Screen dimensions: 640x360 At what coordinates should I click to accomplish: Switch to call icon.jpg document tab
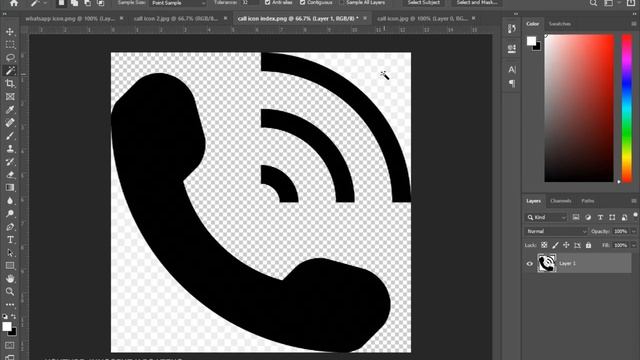(422, 18)
